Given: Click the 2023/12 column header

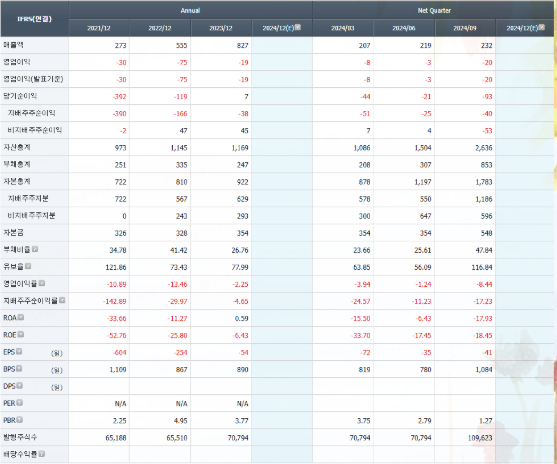Looking at the screenshot, I should click(x=221, y=28).
